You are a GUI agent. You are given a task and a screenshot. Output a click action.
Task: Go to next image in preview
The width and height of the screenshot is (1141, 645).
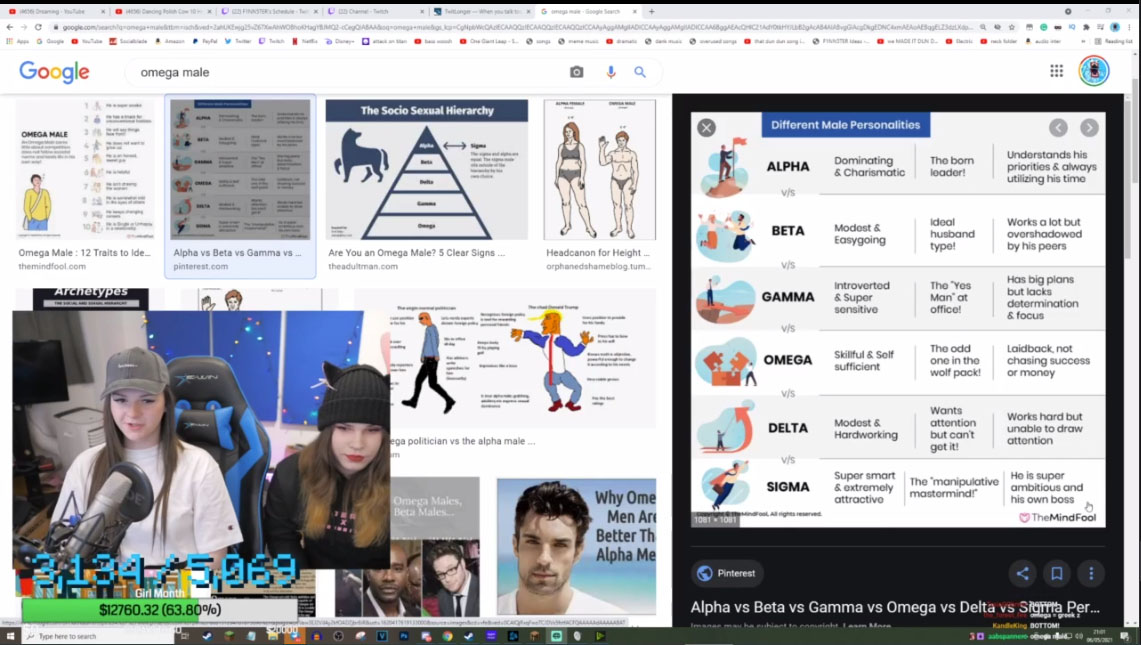click(x=1089, y=128)
